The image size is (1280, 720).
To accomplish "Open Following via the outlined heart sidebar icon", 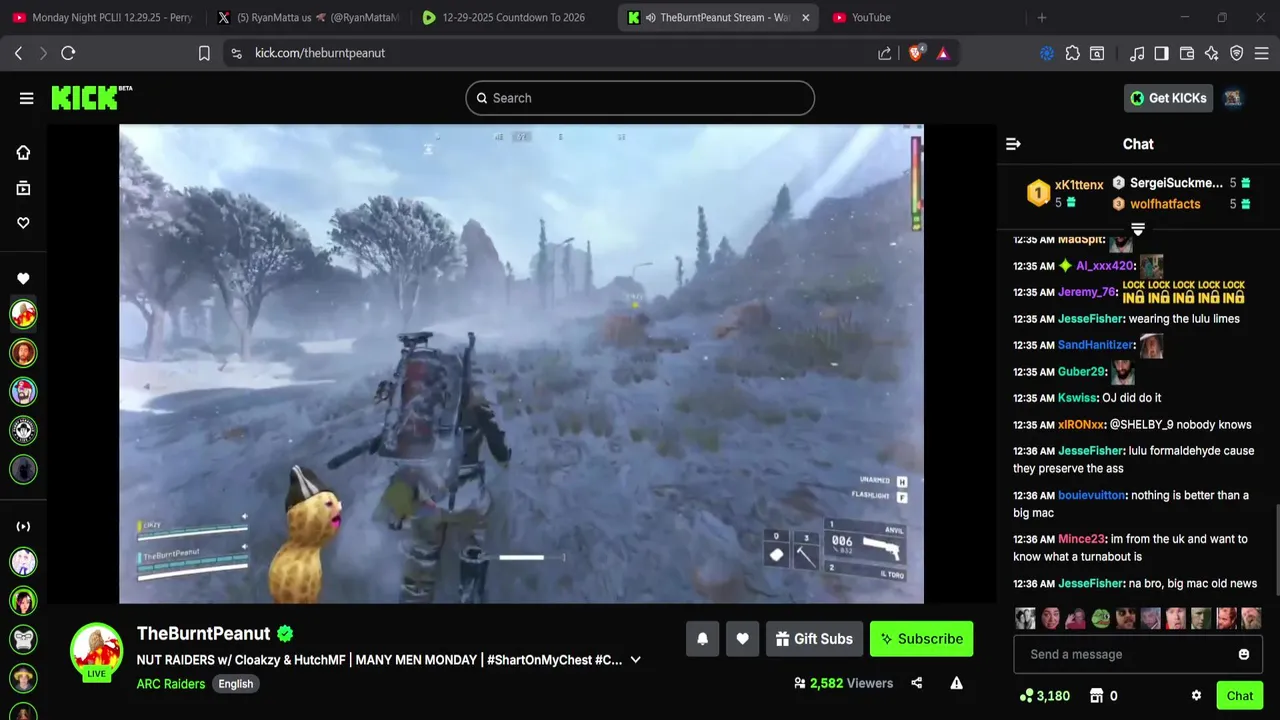I will pyautogui.click(x=23, y=223).
